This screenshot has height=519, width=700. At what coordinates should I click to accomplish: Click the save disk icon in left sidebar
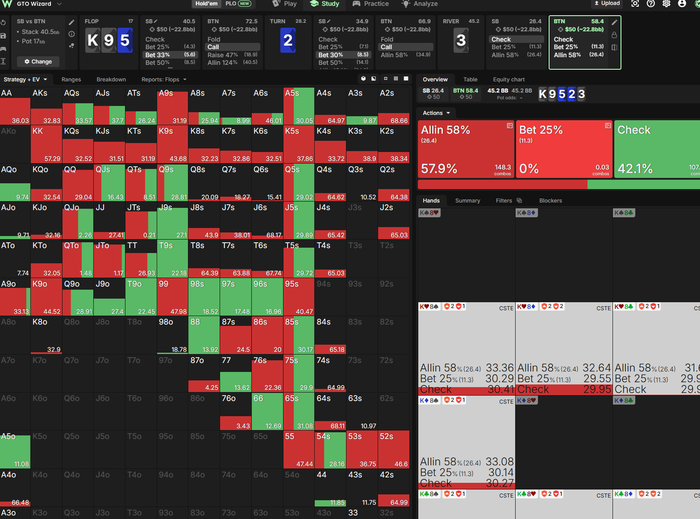click(x=3, y=35)
